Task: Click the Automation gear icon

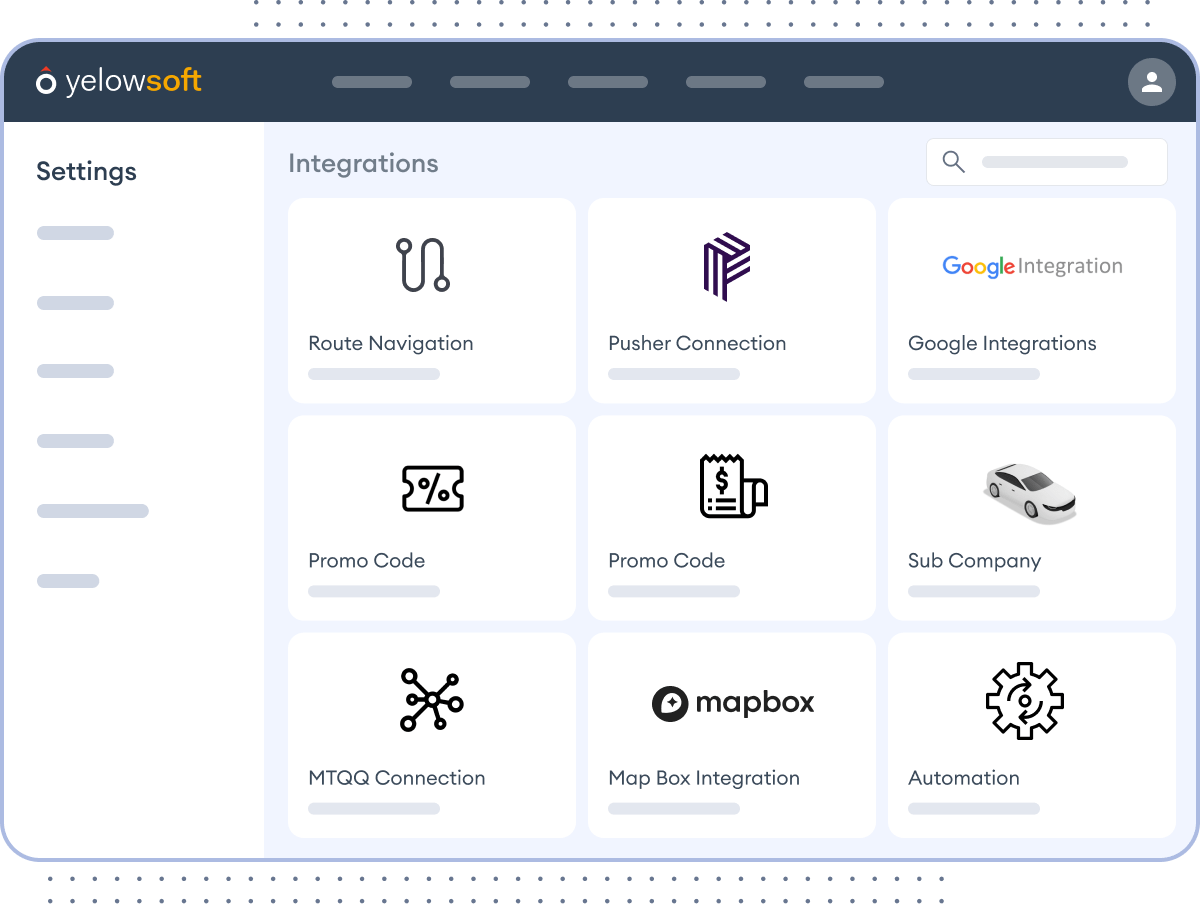Action: [1024, 700]
